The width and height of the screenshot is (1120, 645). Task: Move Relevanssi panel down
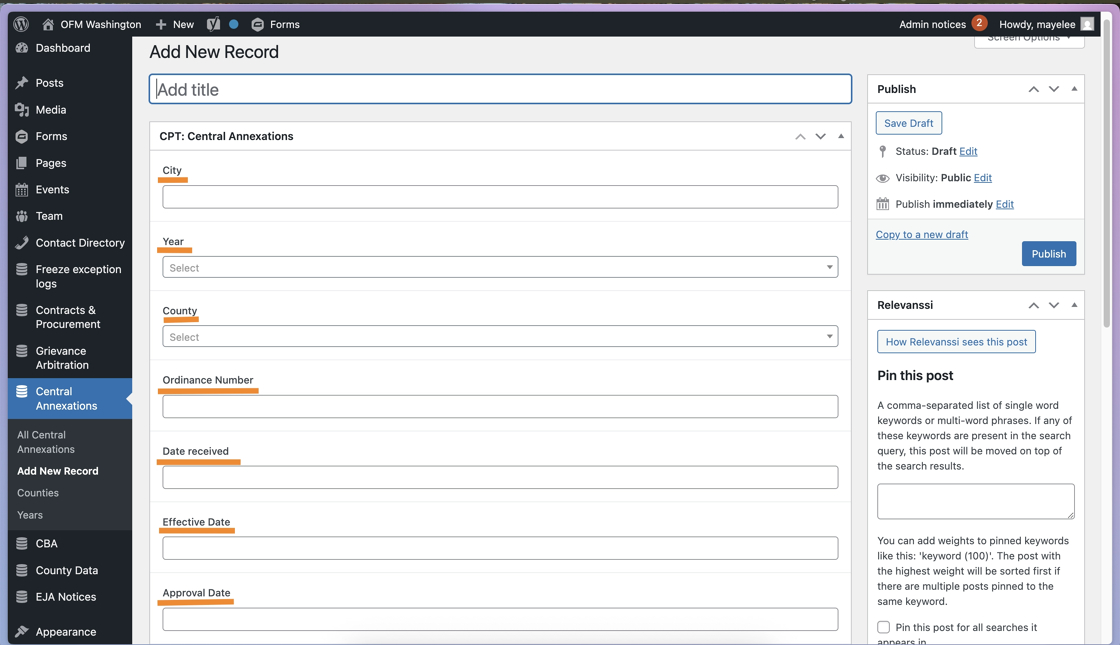[1054, 305]
